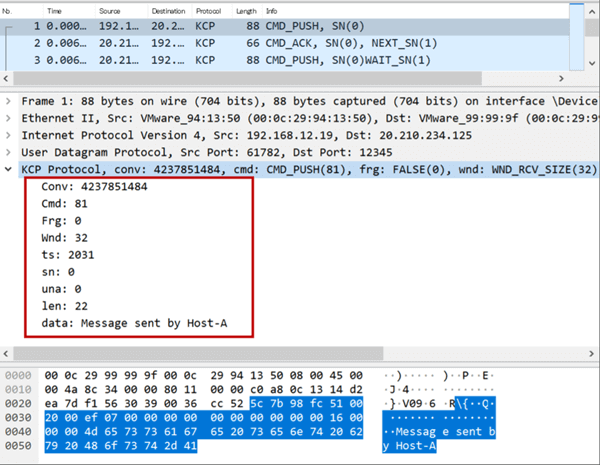Sort by the Source column header
Image resolution: width=600 pixels, height=465 pixels.
coord(109,11)
